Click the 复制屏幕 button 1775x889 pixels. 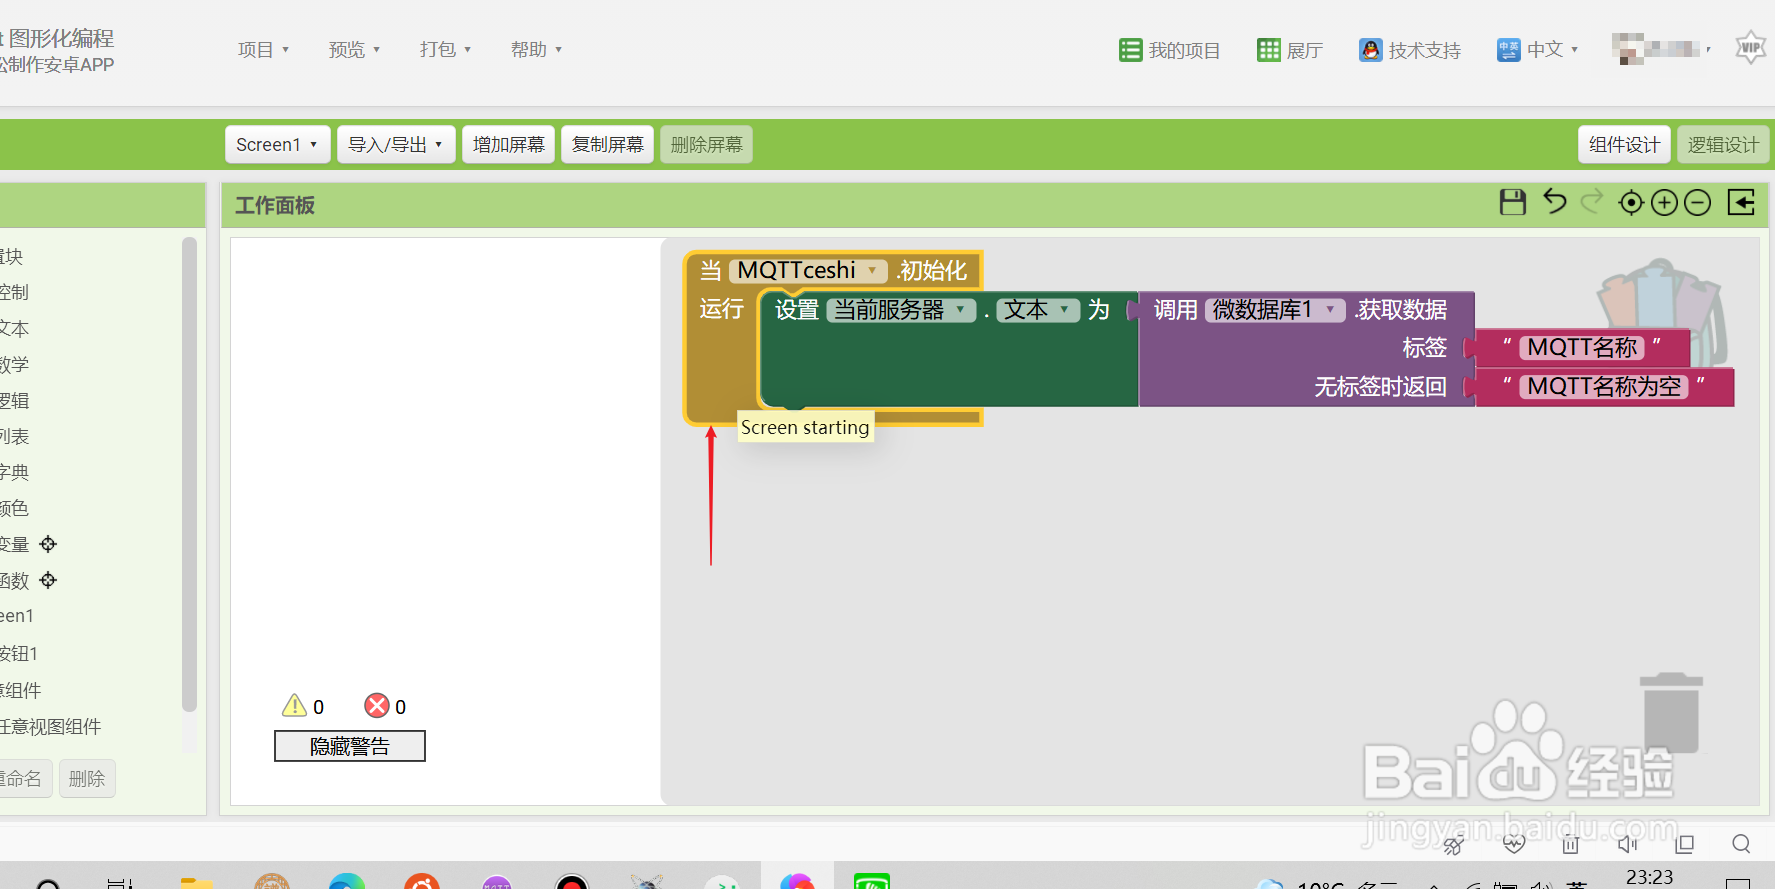[x=607, y=145]
